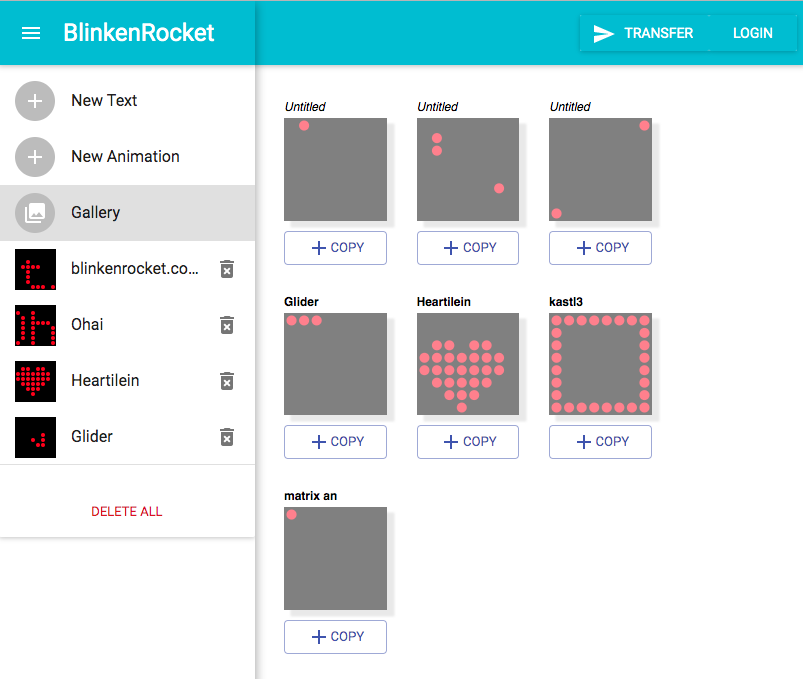
Task: Click the Transfer paper plane icon
Action: [603, 33]
